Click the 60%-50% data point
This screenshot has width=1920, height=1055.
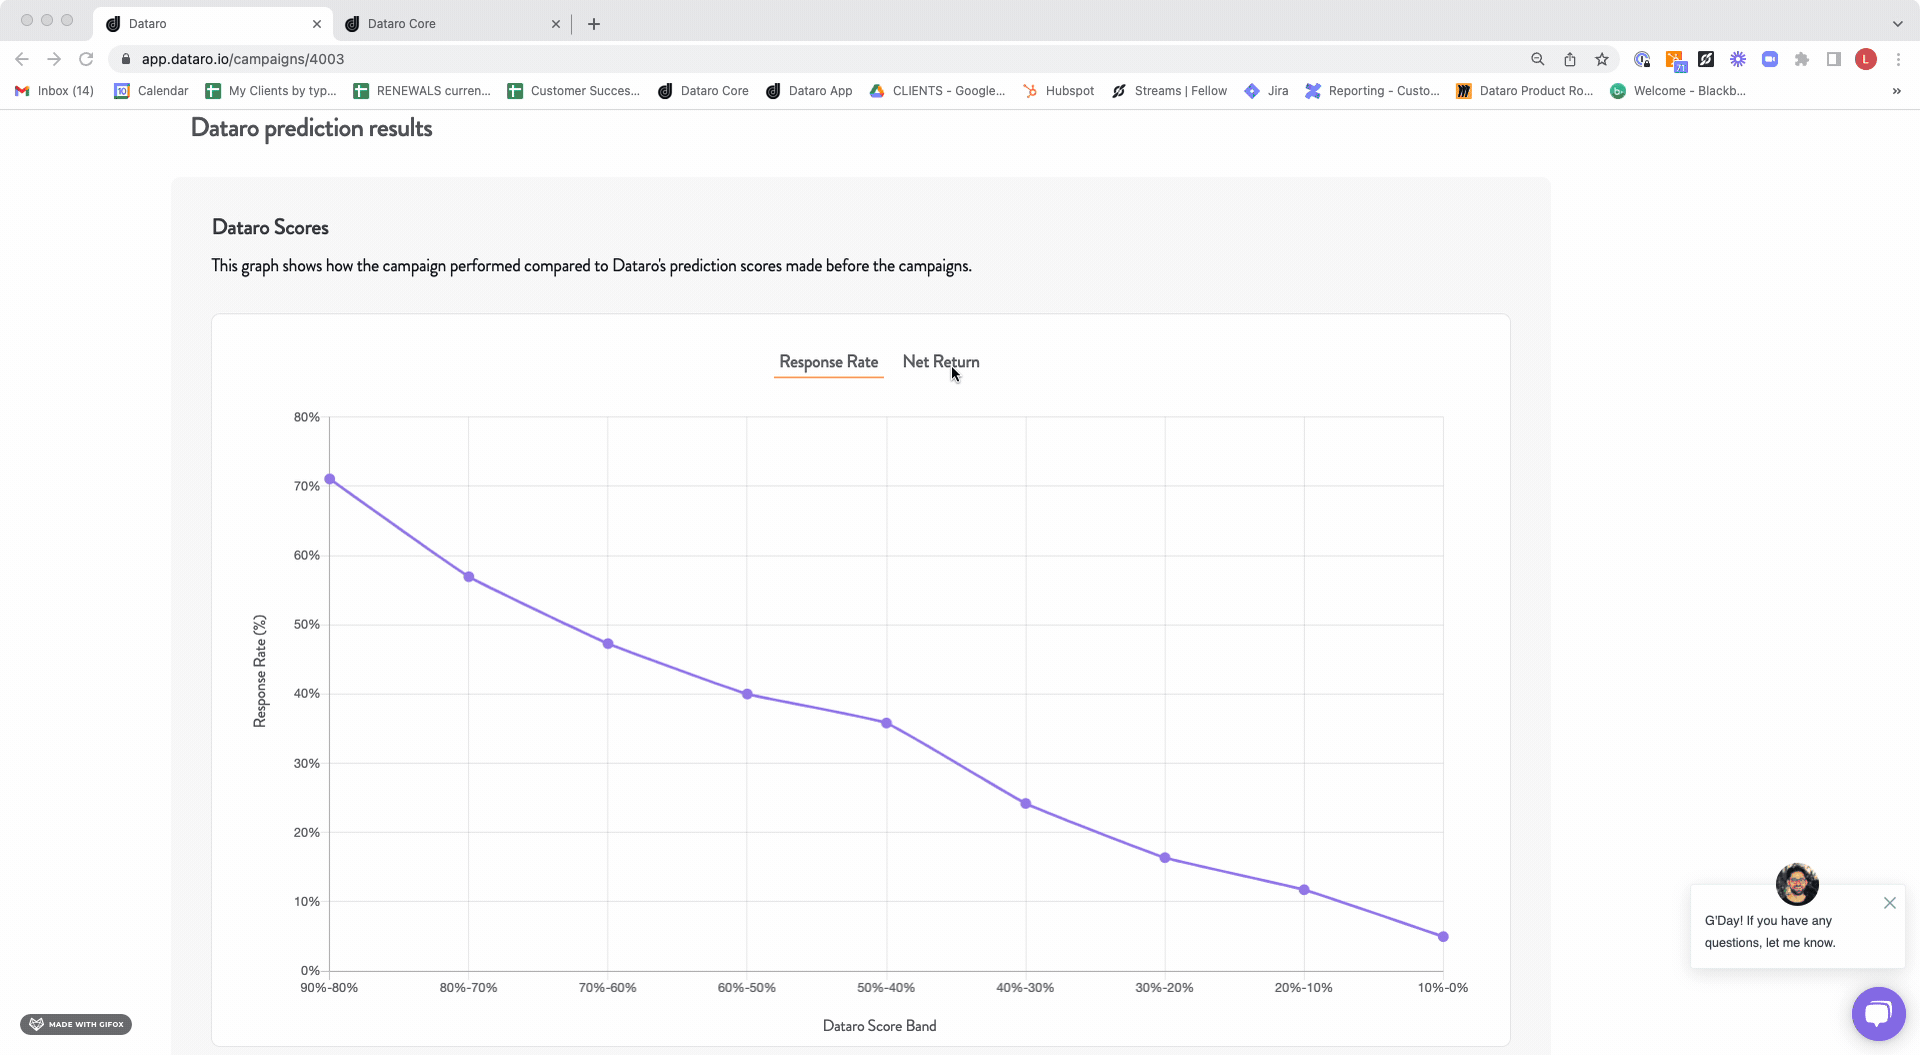click(x=747, y=694)
